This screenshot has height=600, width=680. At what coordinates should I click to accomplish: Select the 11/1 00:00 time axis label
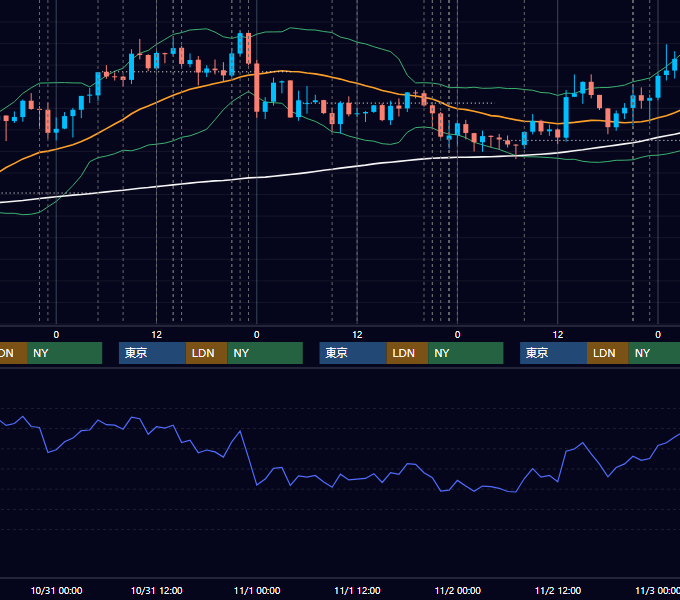click(257, 590)
